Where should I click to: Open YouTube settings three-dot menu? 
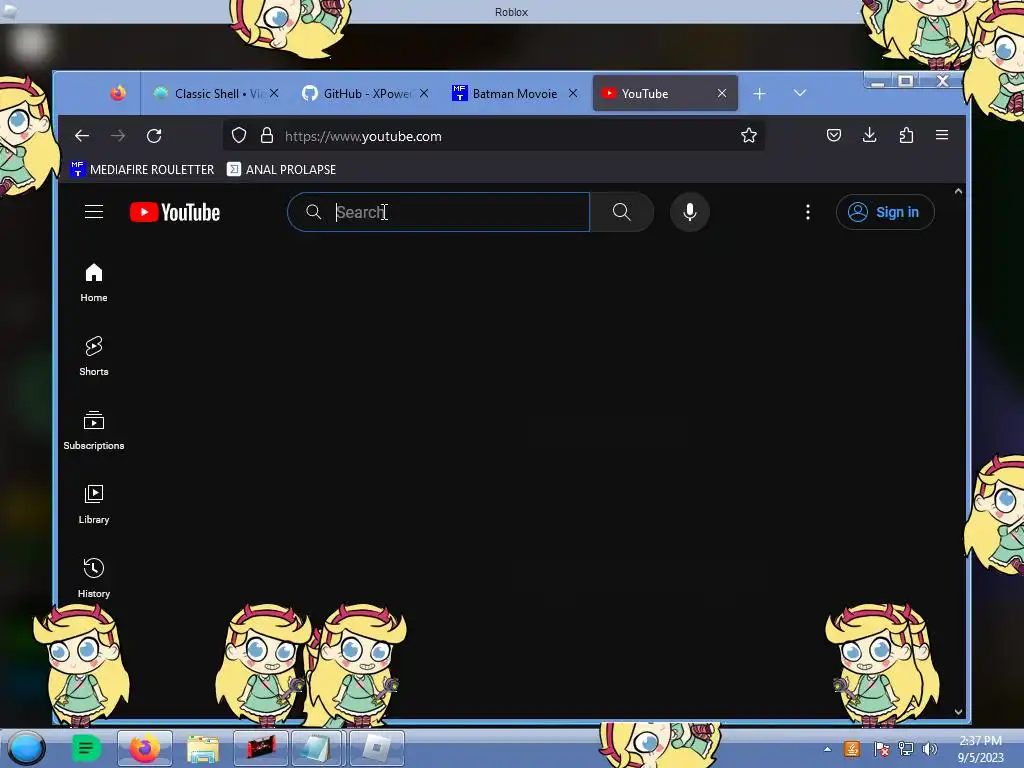(x=808, y=212)
